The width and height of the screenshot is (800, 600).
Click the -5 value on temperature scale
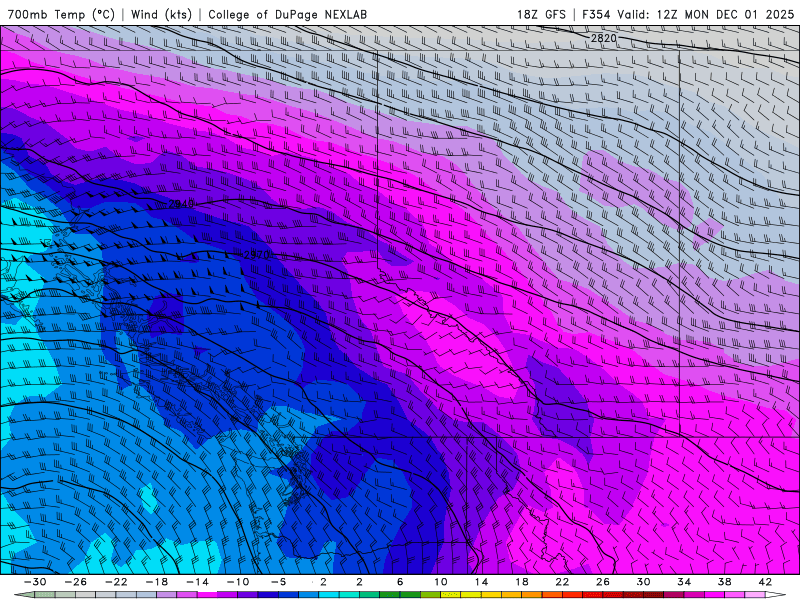point(278,582)
